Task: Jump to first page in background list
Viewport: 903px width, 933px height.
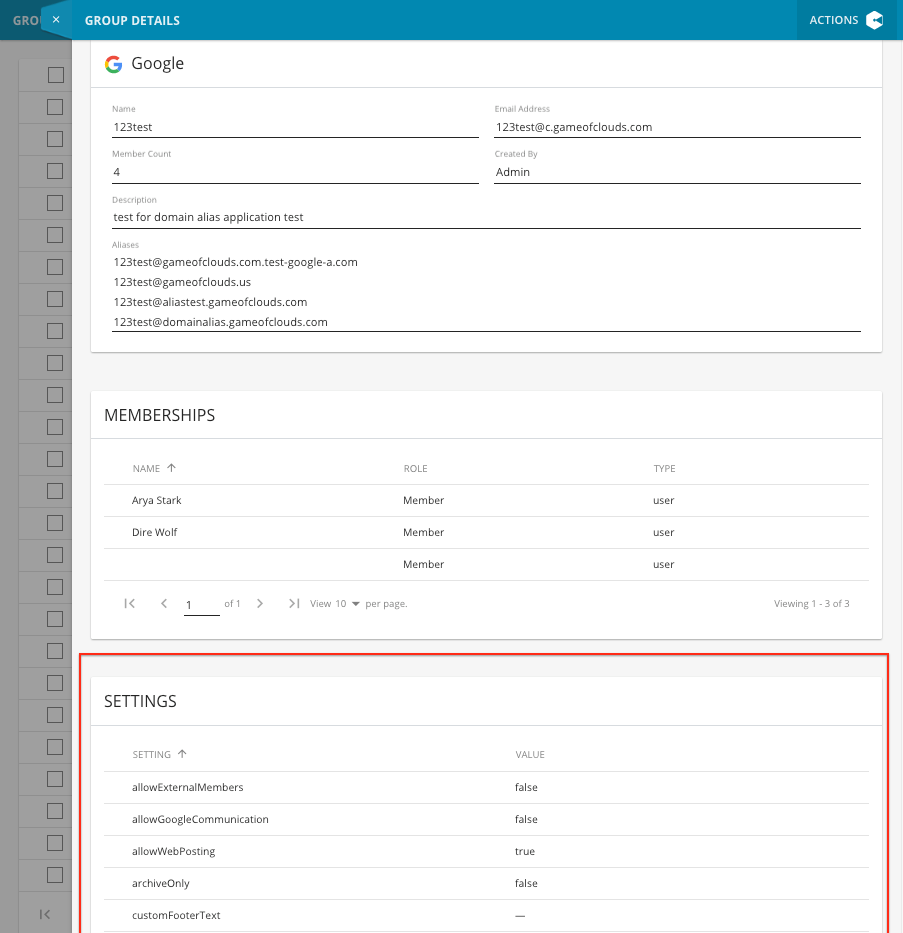Action: [45, 915]
